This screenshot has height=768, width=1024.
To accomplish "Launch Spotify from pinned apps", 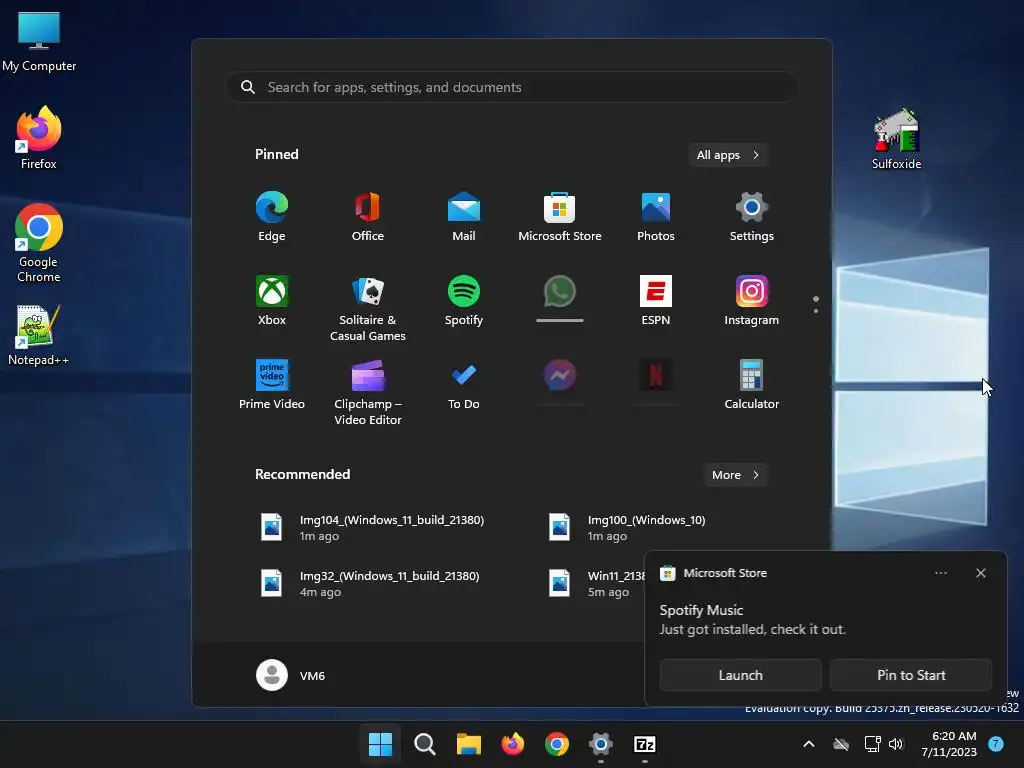I will click(x=464, y=300).
